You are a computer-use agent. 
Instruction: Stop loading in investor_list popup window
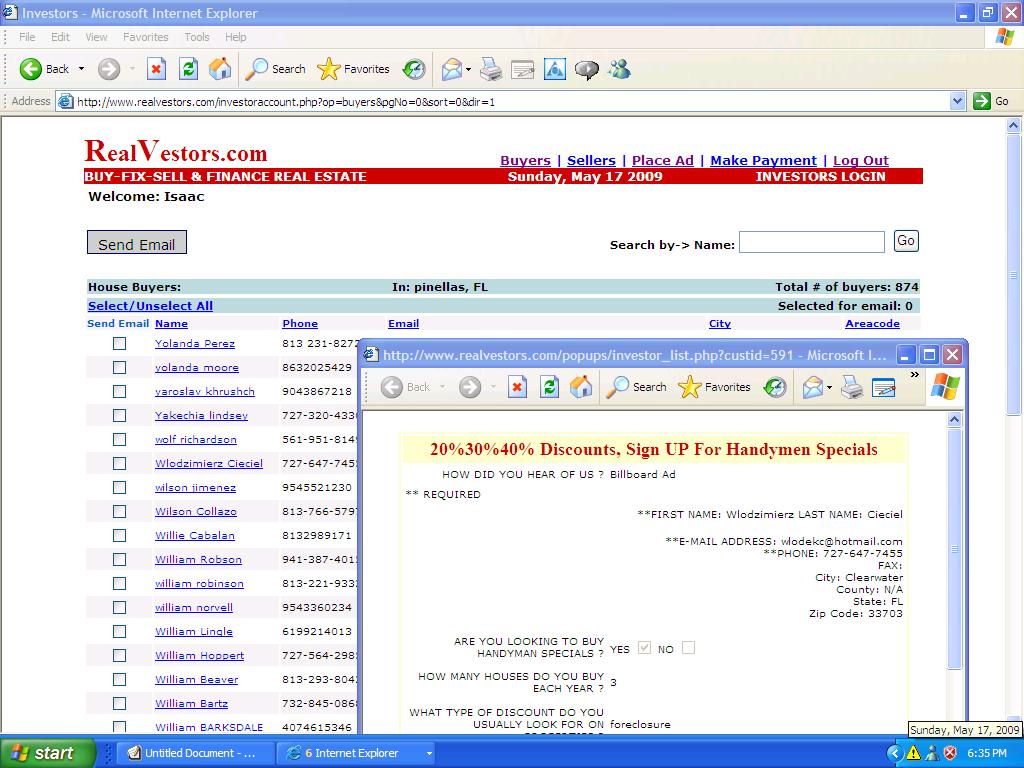tap(517, 387)
